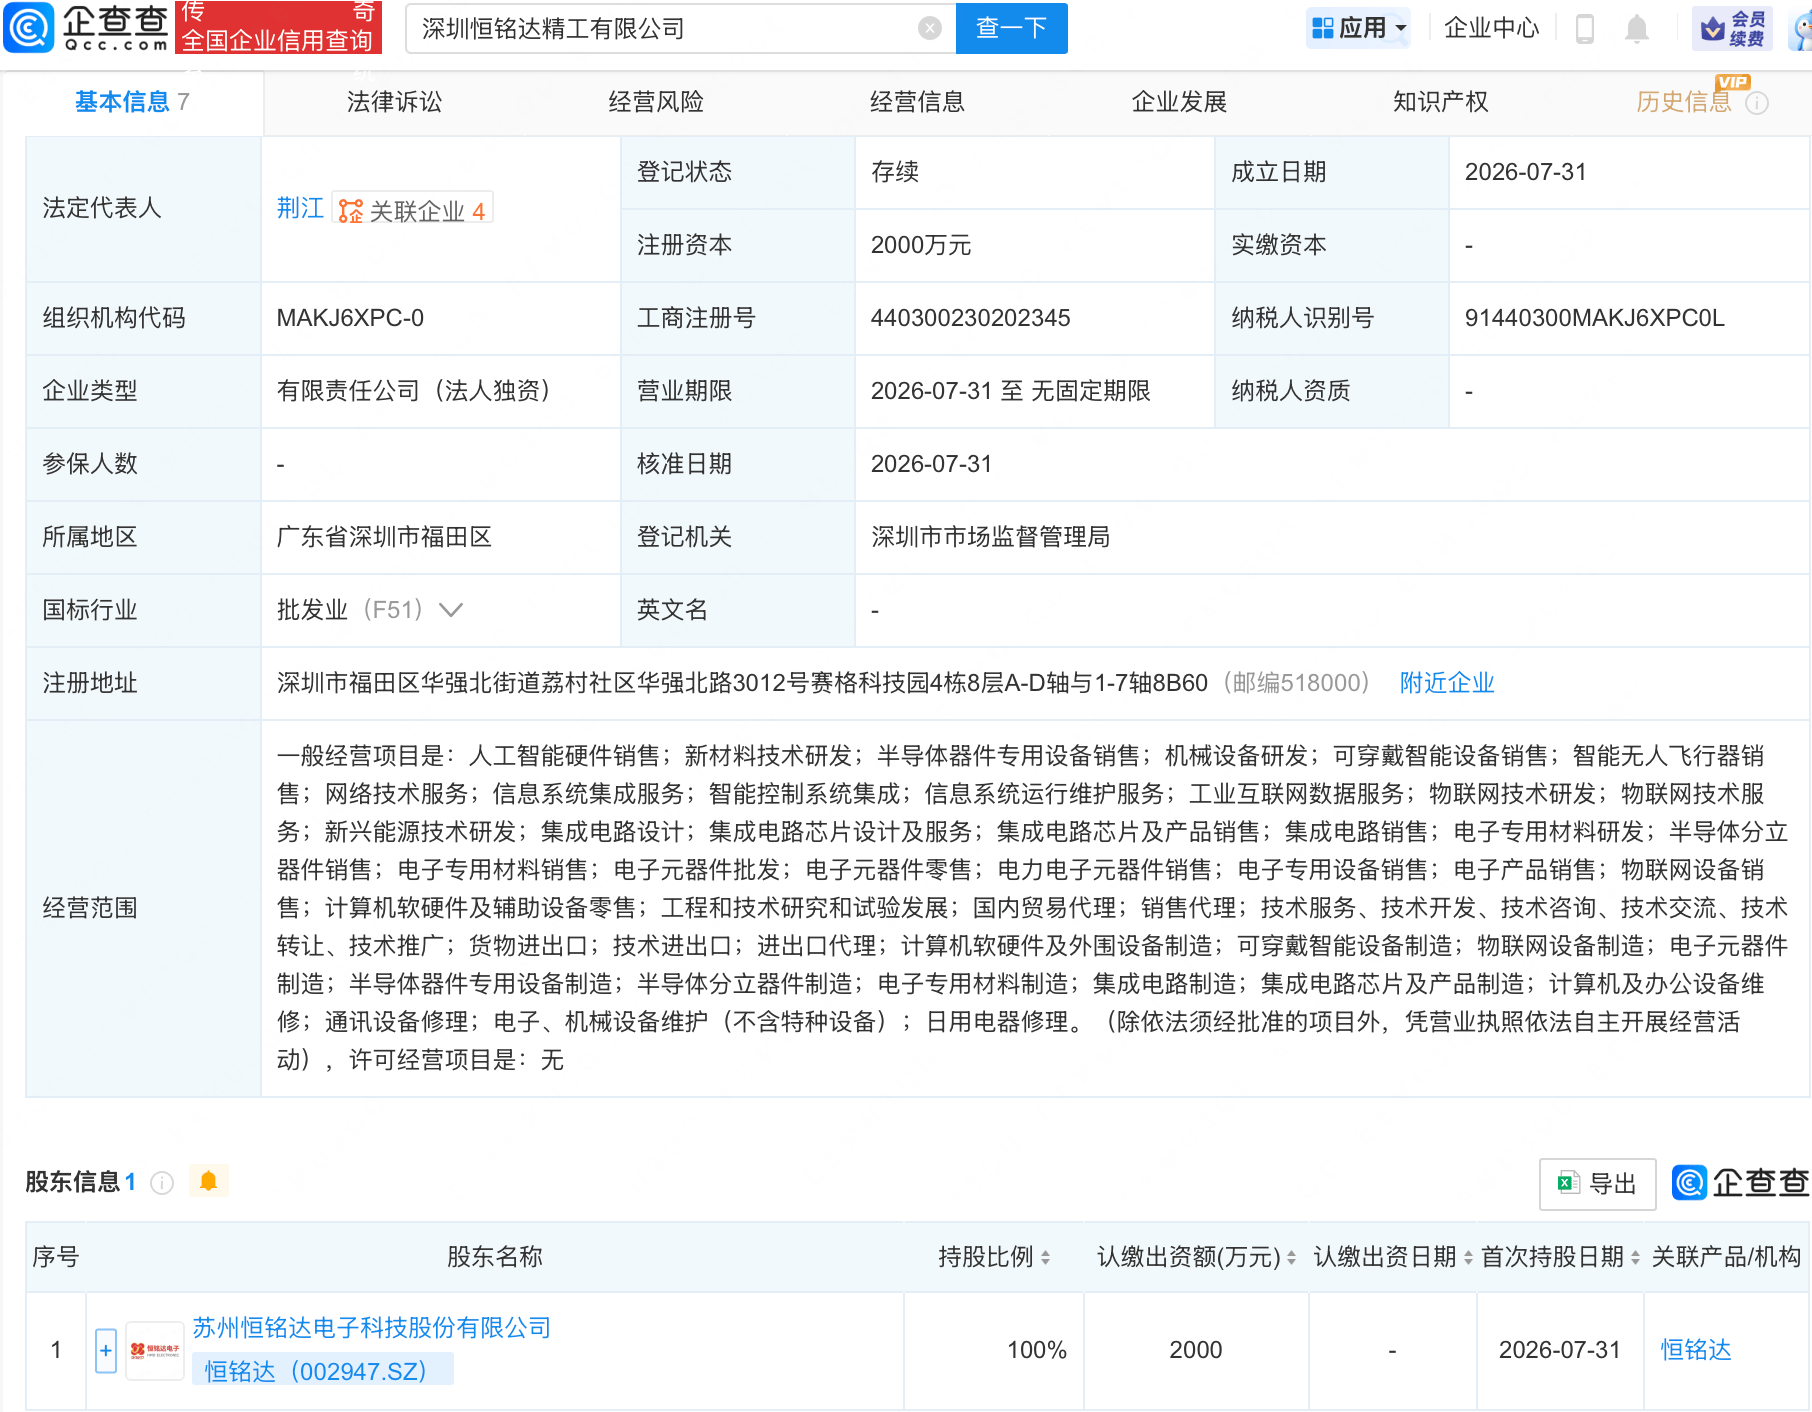This screenshot has width=1812, height=1412.
Task: Open the 知识产权 tab
Action: [x=1440, y=102]
